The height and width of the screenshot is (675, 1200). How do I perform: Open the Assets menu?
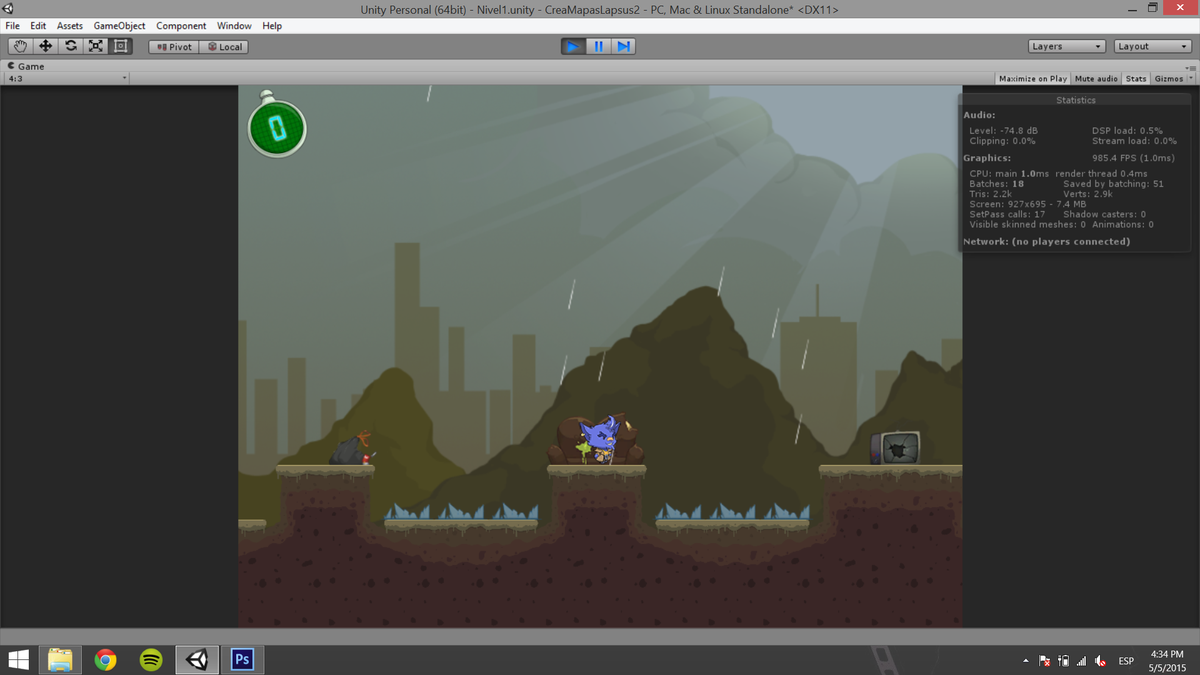[x=70, y=26]
